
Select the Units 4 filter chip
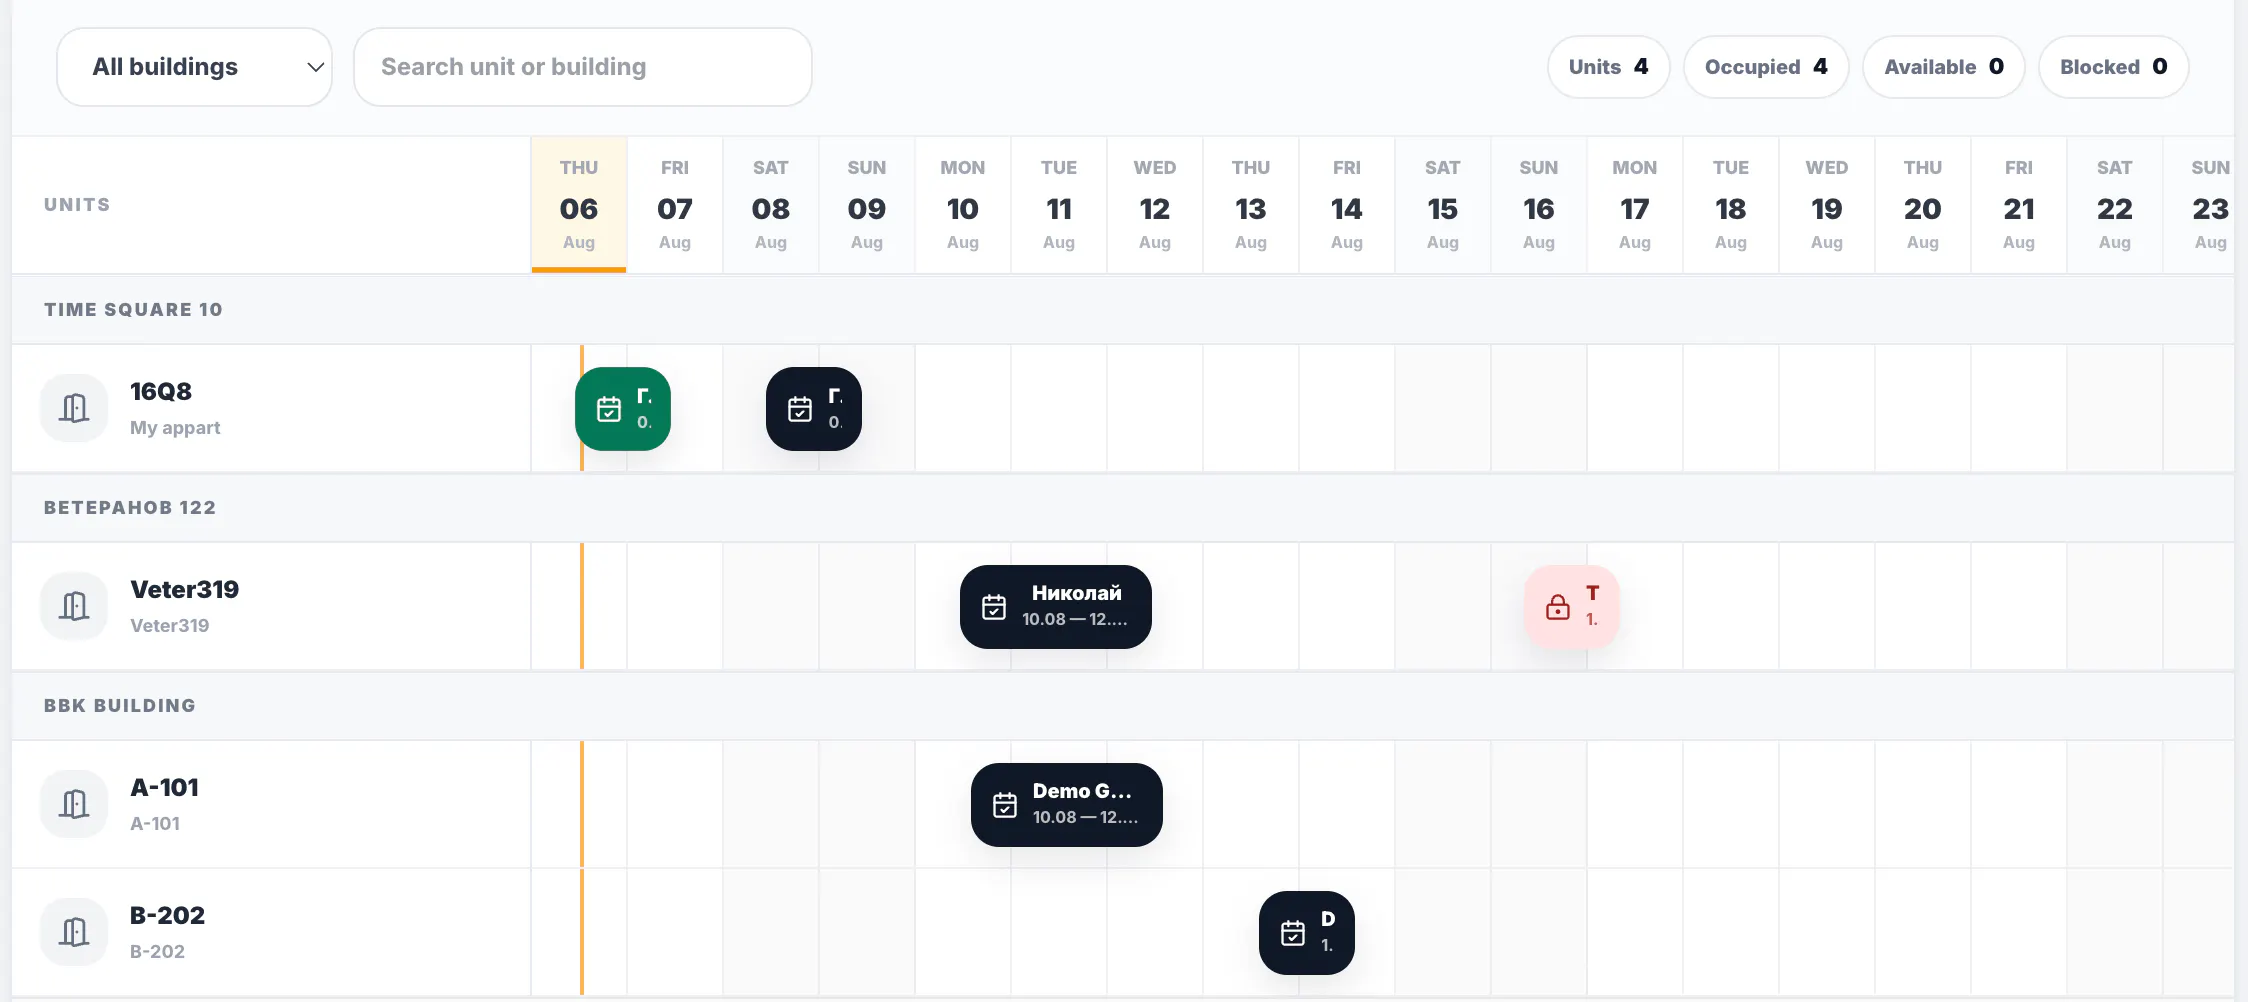pyautogui.click(x=1608, y=67)
